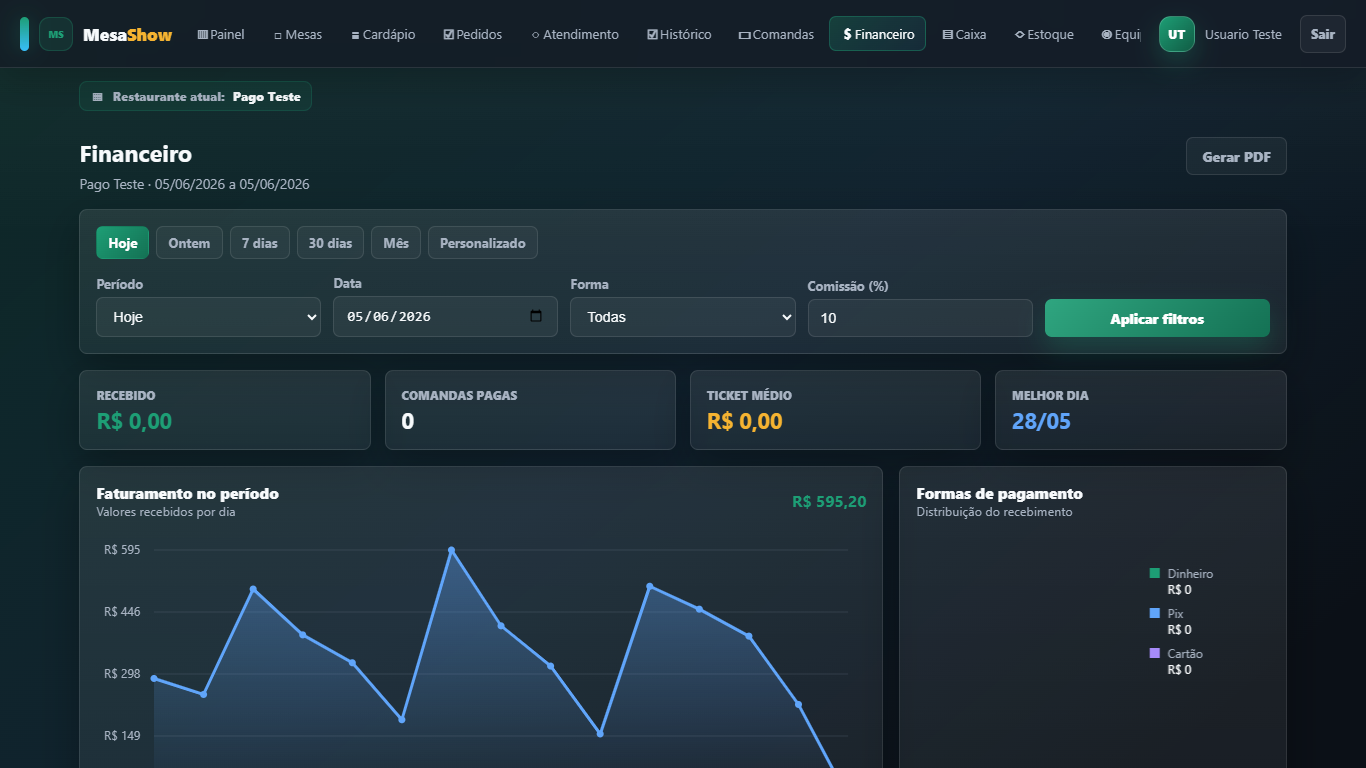Select the Hoje quick filter

[x=123, y=243]
